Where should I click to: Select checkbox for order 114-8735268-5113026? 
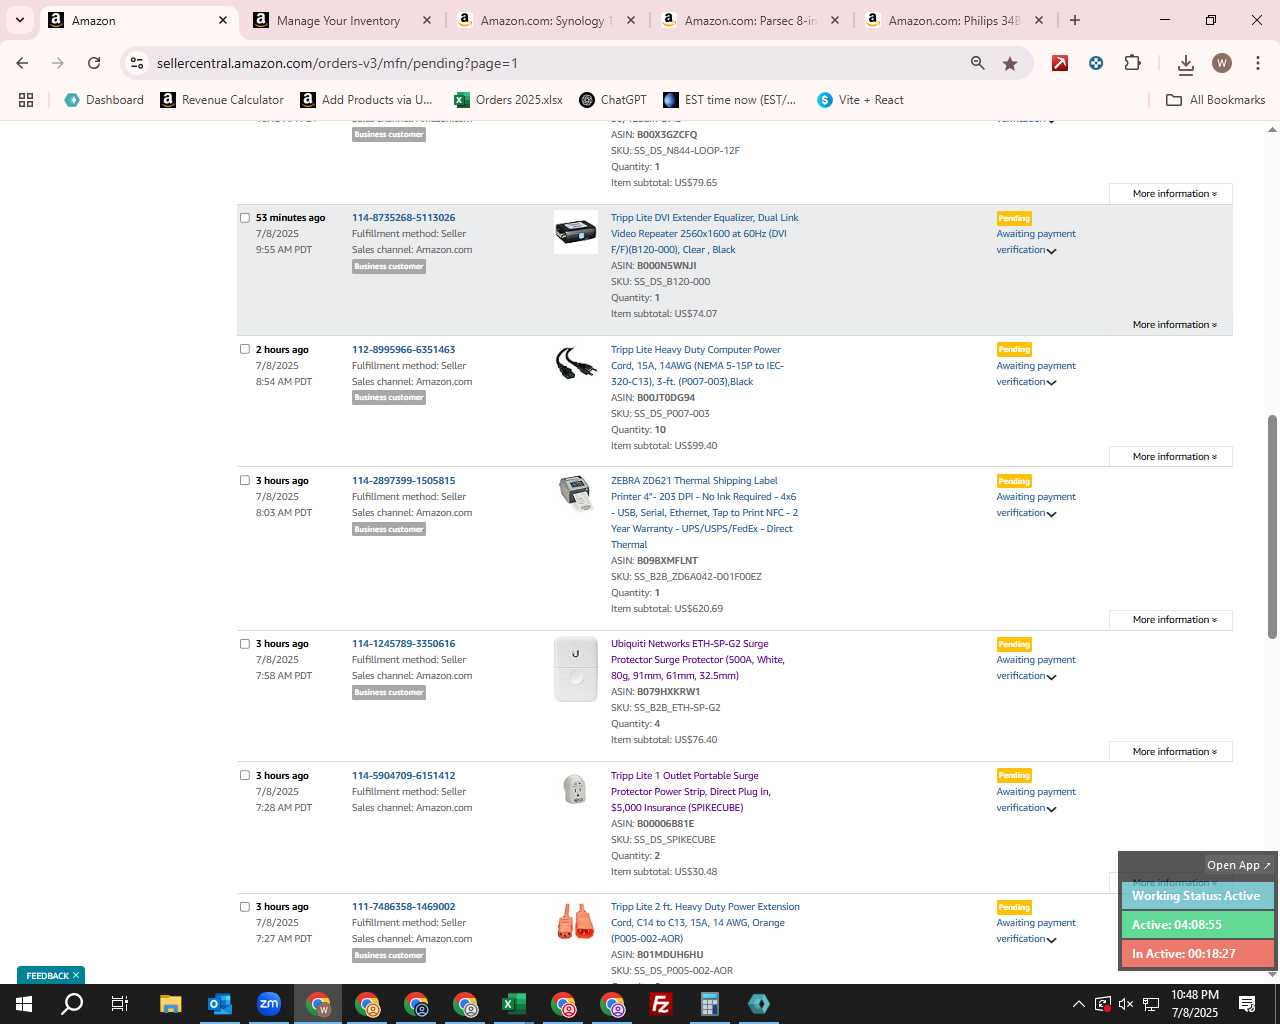click(x=245, y=218)
